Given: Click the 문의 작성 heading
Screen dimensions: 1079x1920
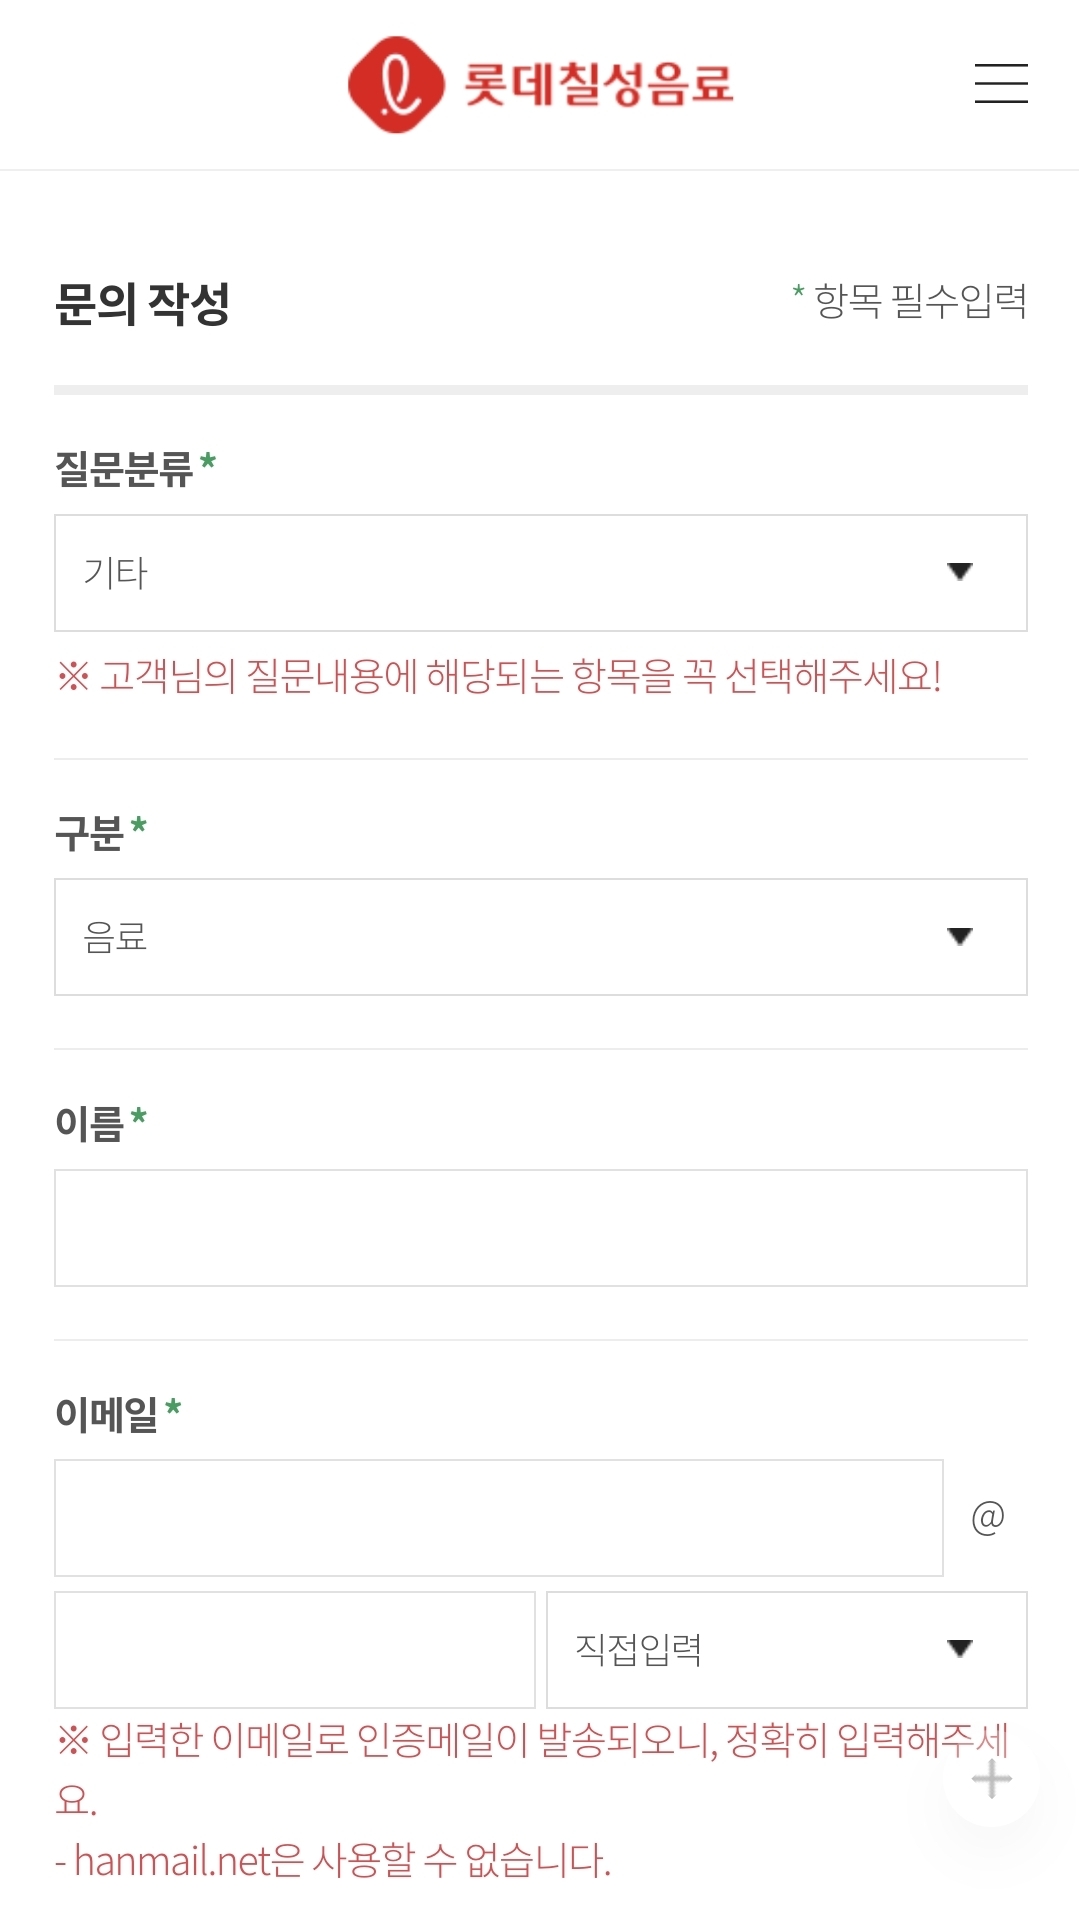Looking at the screenshot, I should coord(142,303).
